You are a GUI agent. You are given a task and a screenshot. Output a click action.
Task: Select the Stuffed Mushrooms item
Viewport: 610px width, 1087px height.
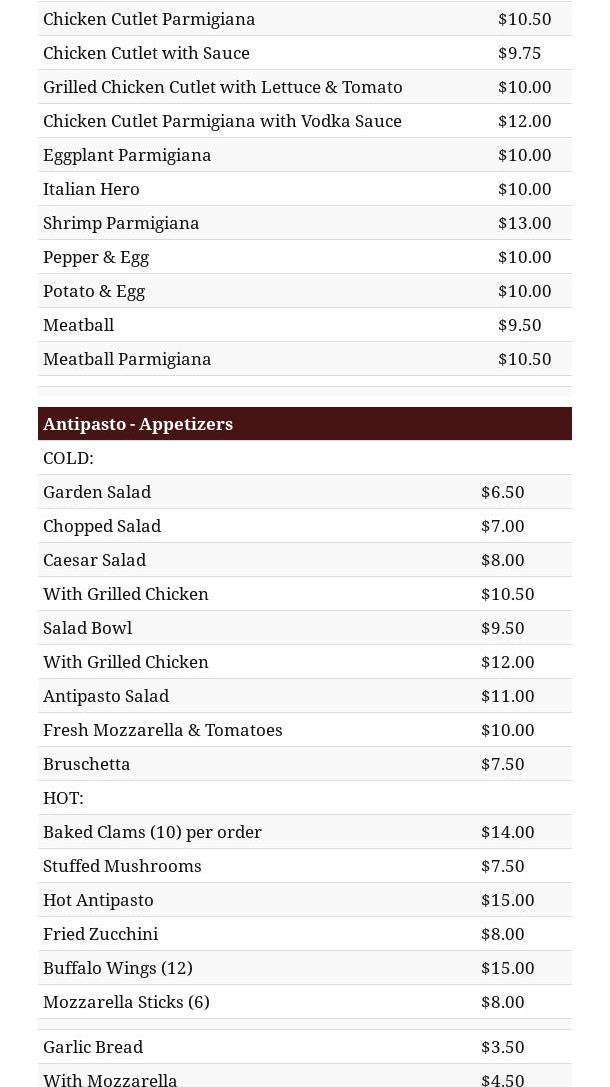coord(122,866)
